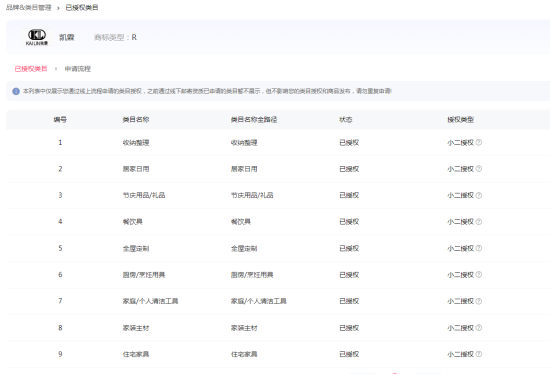Click 全屋定制 in the 类目名称全路径 column
The height and width of the screenshot is (374, 550).
(244, 248)
